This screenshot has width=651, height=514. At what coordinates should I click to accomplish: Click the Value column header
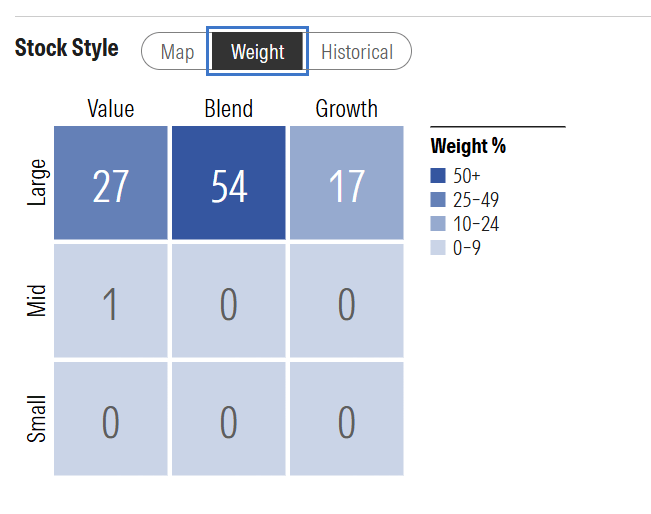click(110, 108)
